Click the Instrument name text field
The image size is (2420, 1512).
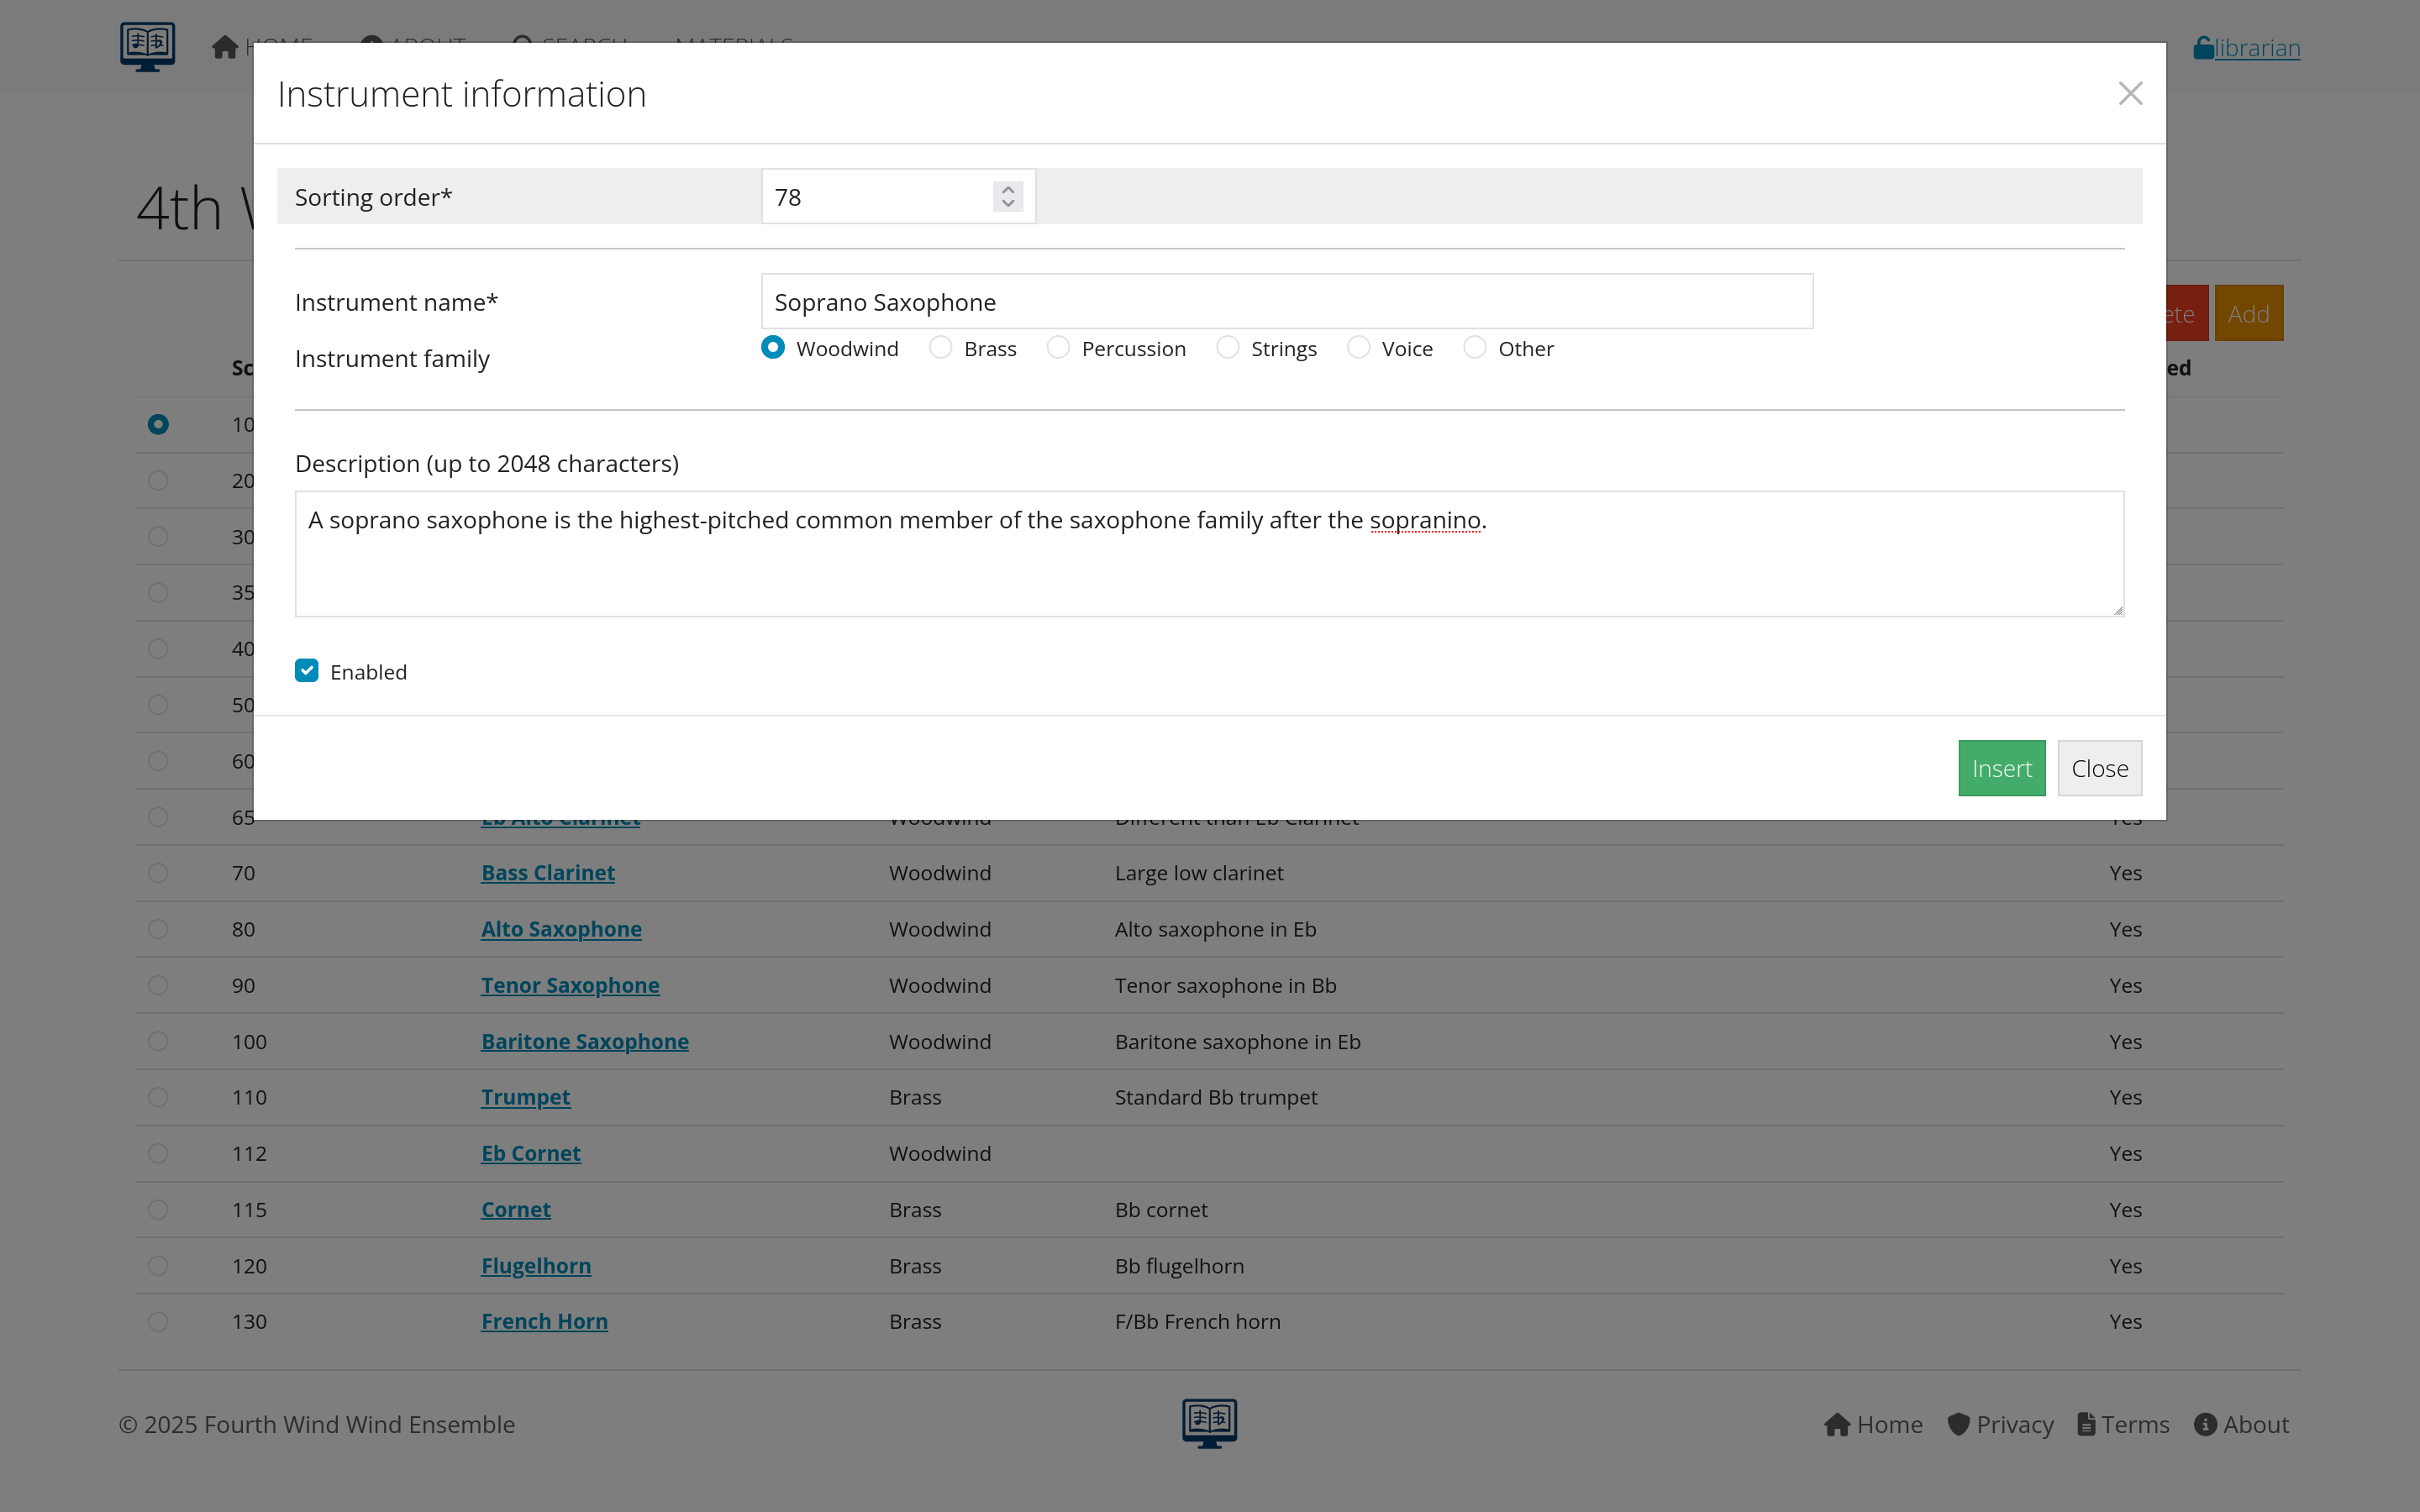1286,301
